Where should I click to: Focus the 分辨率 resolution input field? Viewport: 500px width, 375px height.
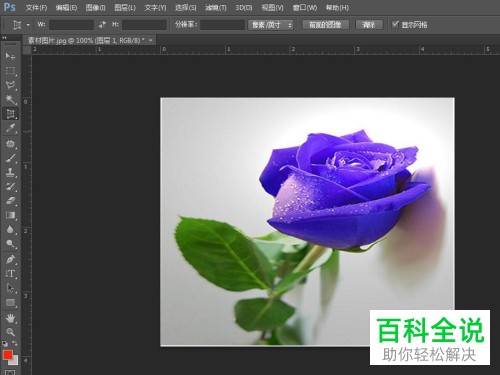[222, 25]
